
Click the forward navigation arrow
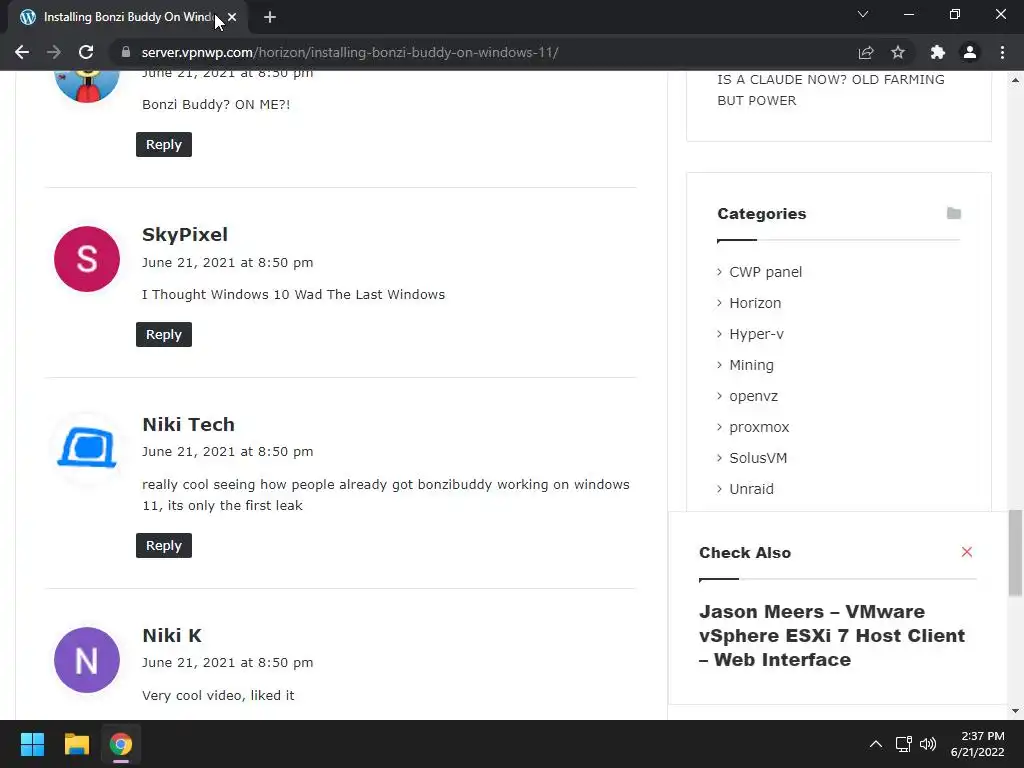pos(54,52)
